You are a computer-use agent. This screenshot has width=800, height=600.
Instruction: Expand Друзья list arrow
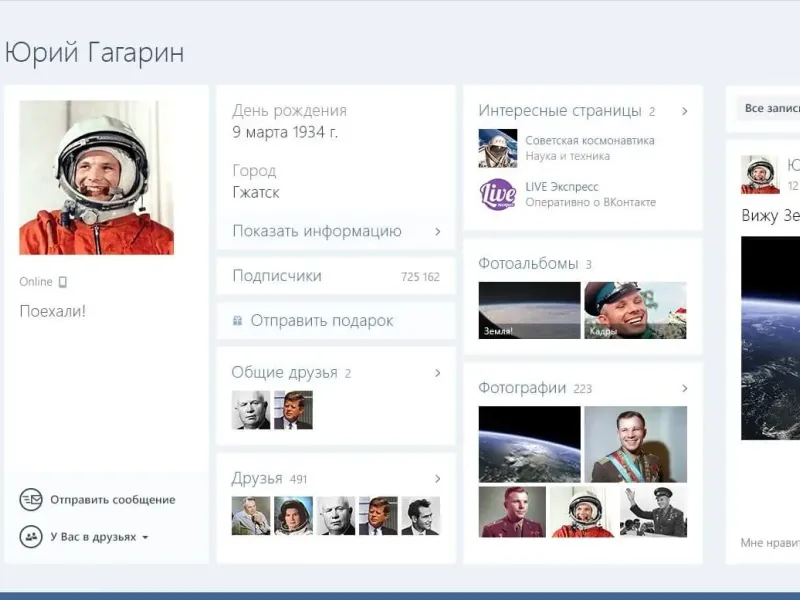point(438,479)
